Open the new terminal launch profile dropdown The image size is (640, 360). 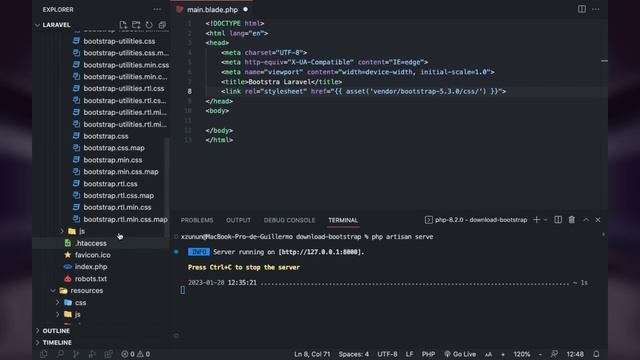(x=545, y=220)
